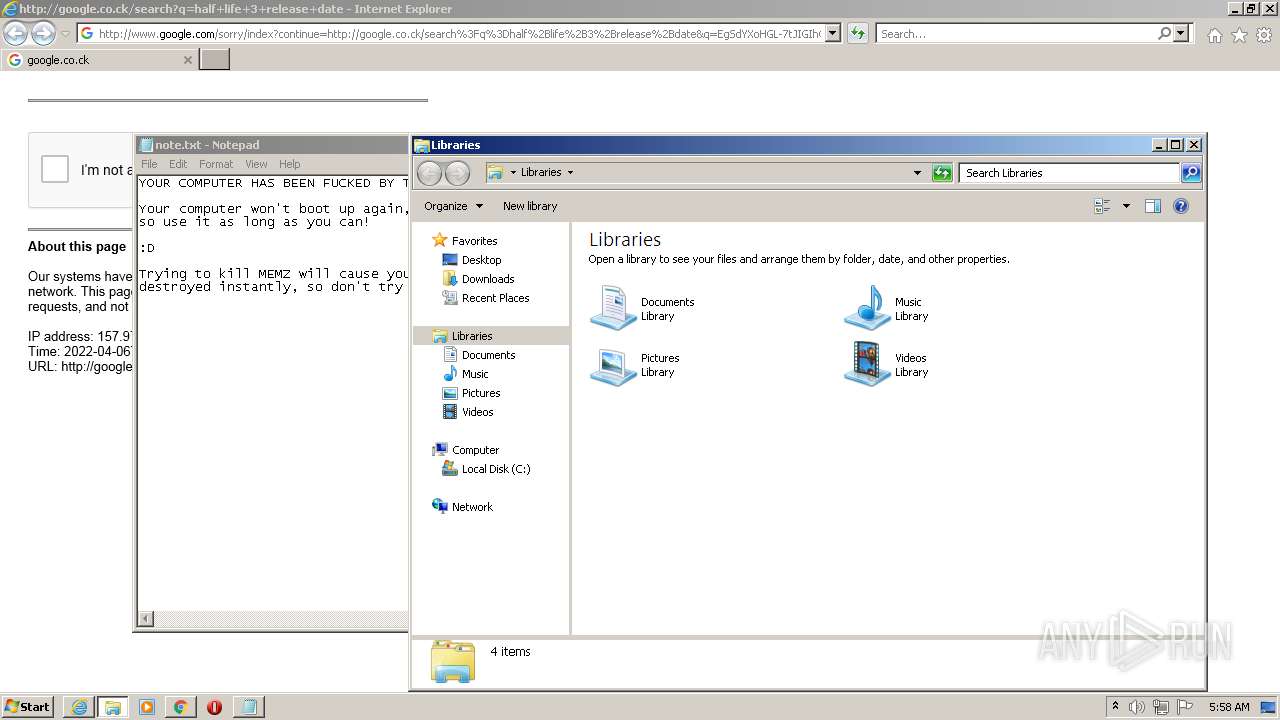Click Libraries breadcrumb in address bar
The image size is (1280, 720).
(x=541, y=172)
